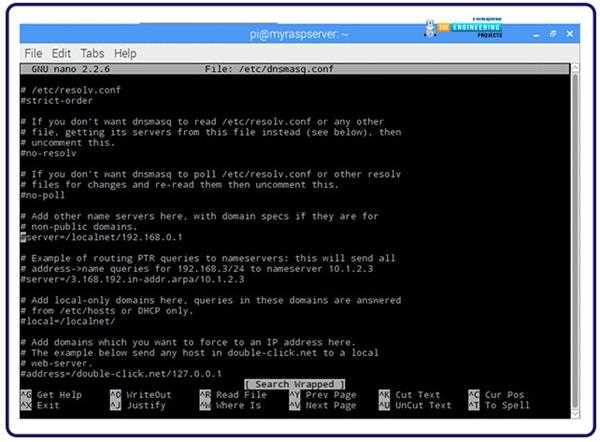Click the '#strict-order' line
The image size is (600, 442).
point(57,101)
